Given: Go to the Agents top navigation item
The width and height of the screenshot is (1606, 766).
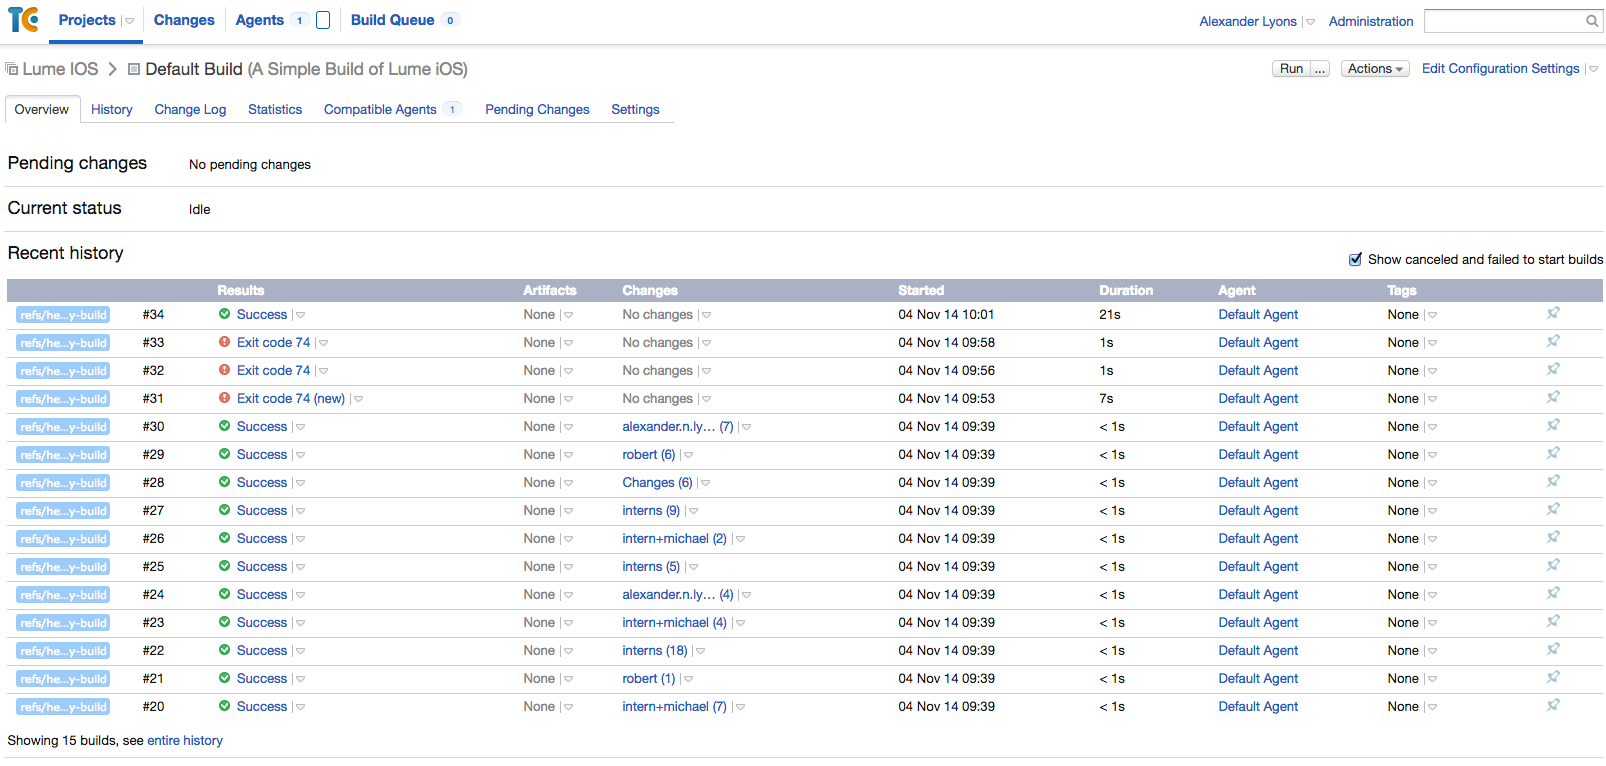Looking at the screenshot, I should point(260,20).
